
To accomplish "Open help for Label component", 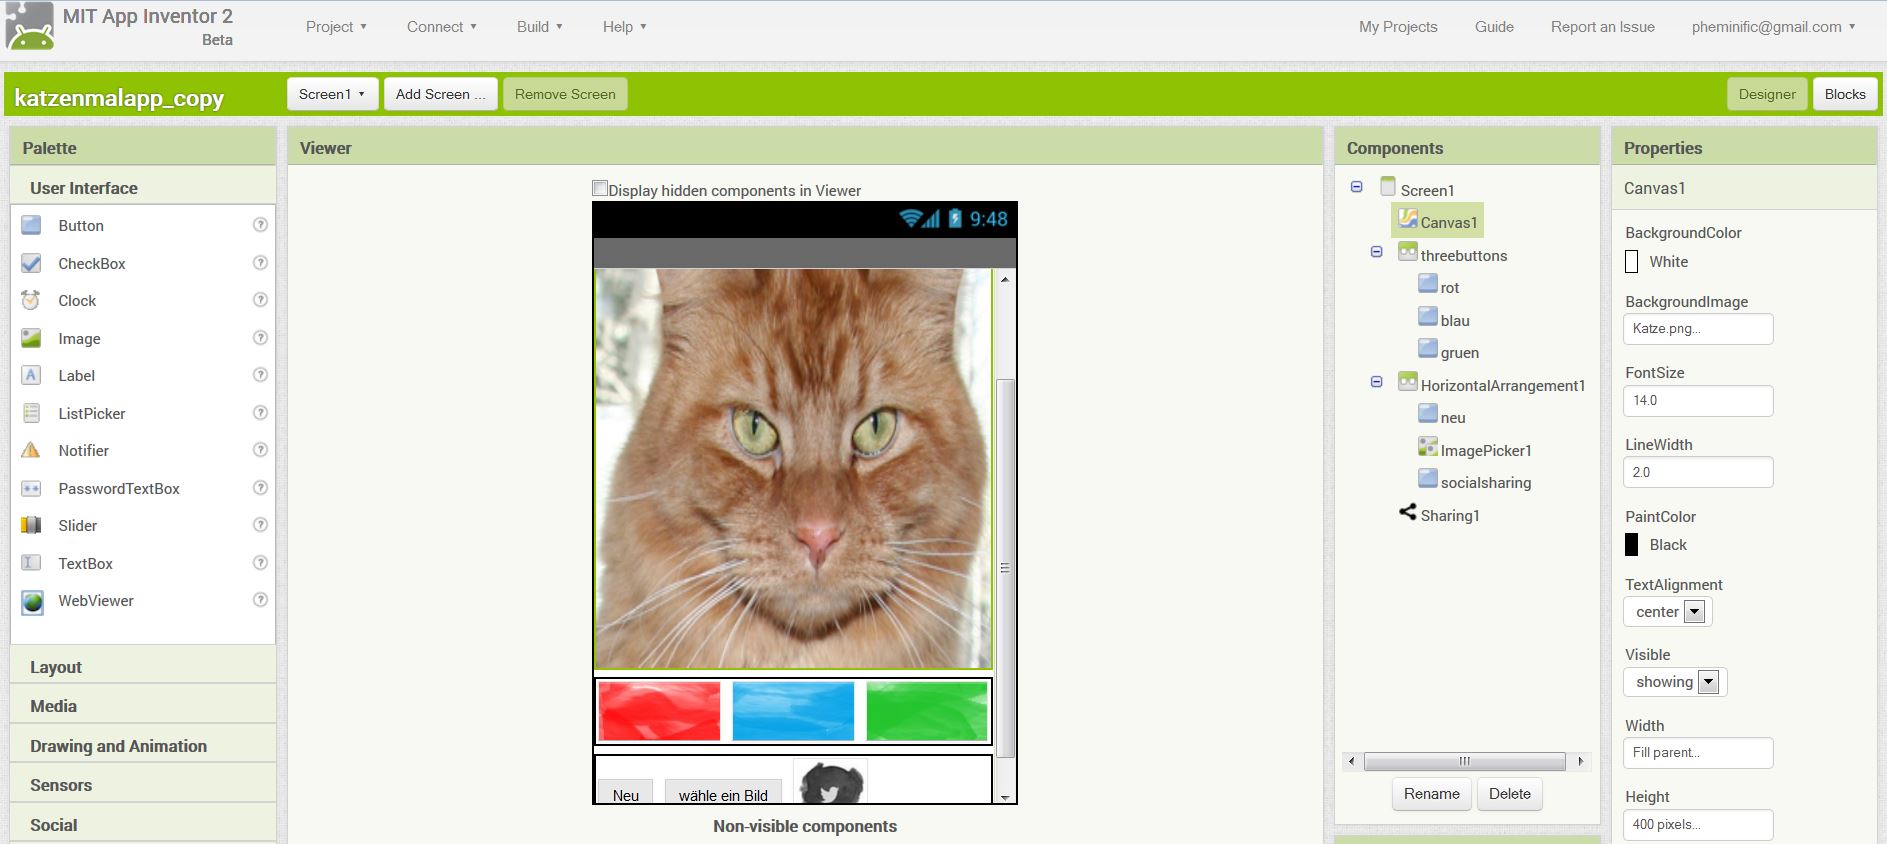I will coord(260,375).
